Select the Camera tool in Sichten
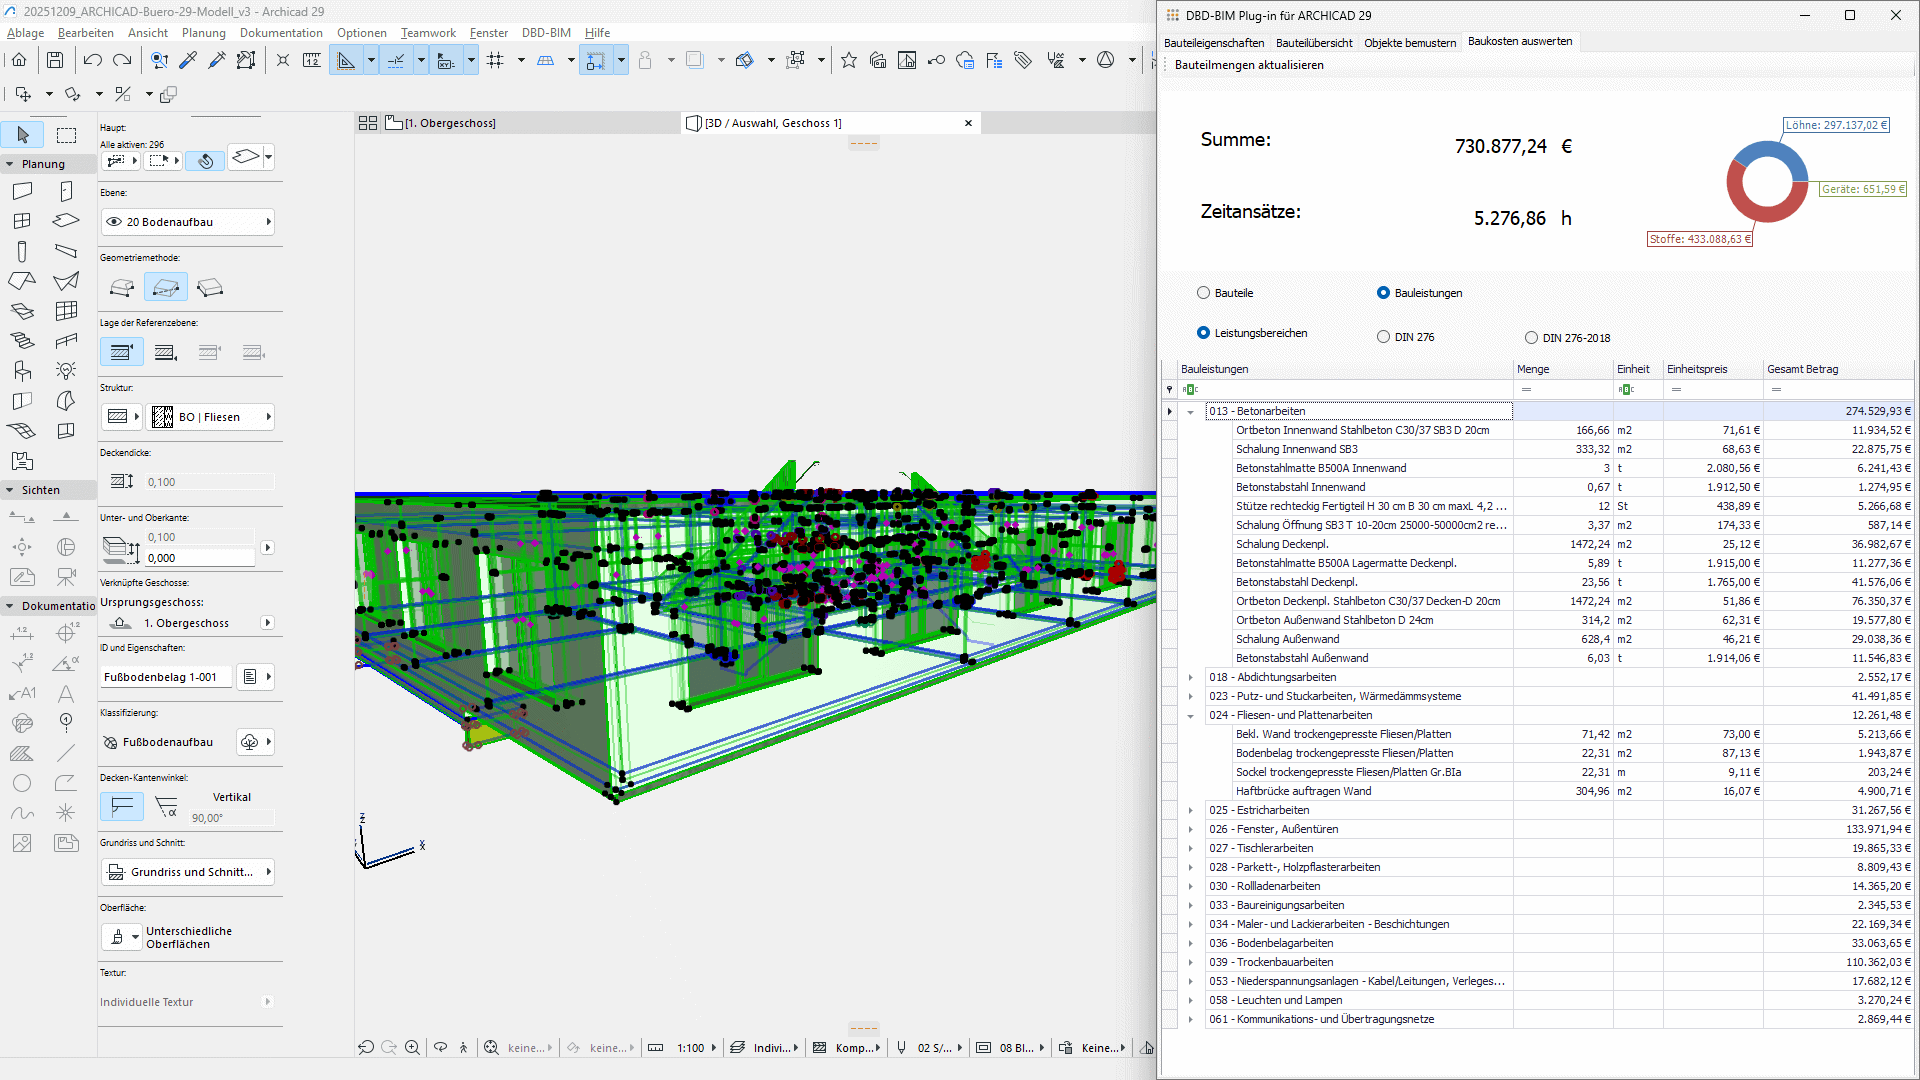This screenshot has height=1080, width=1920. tap(66, 577)
